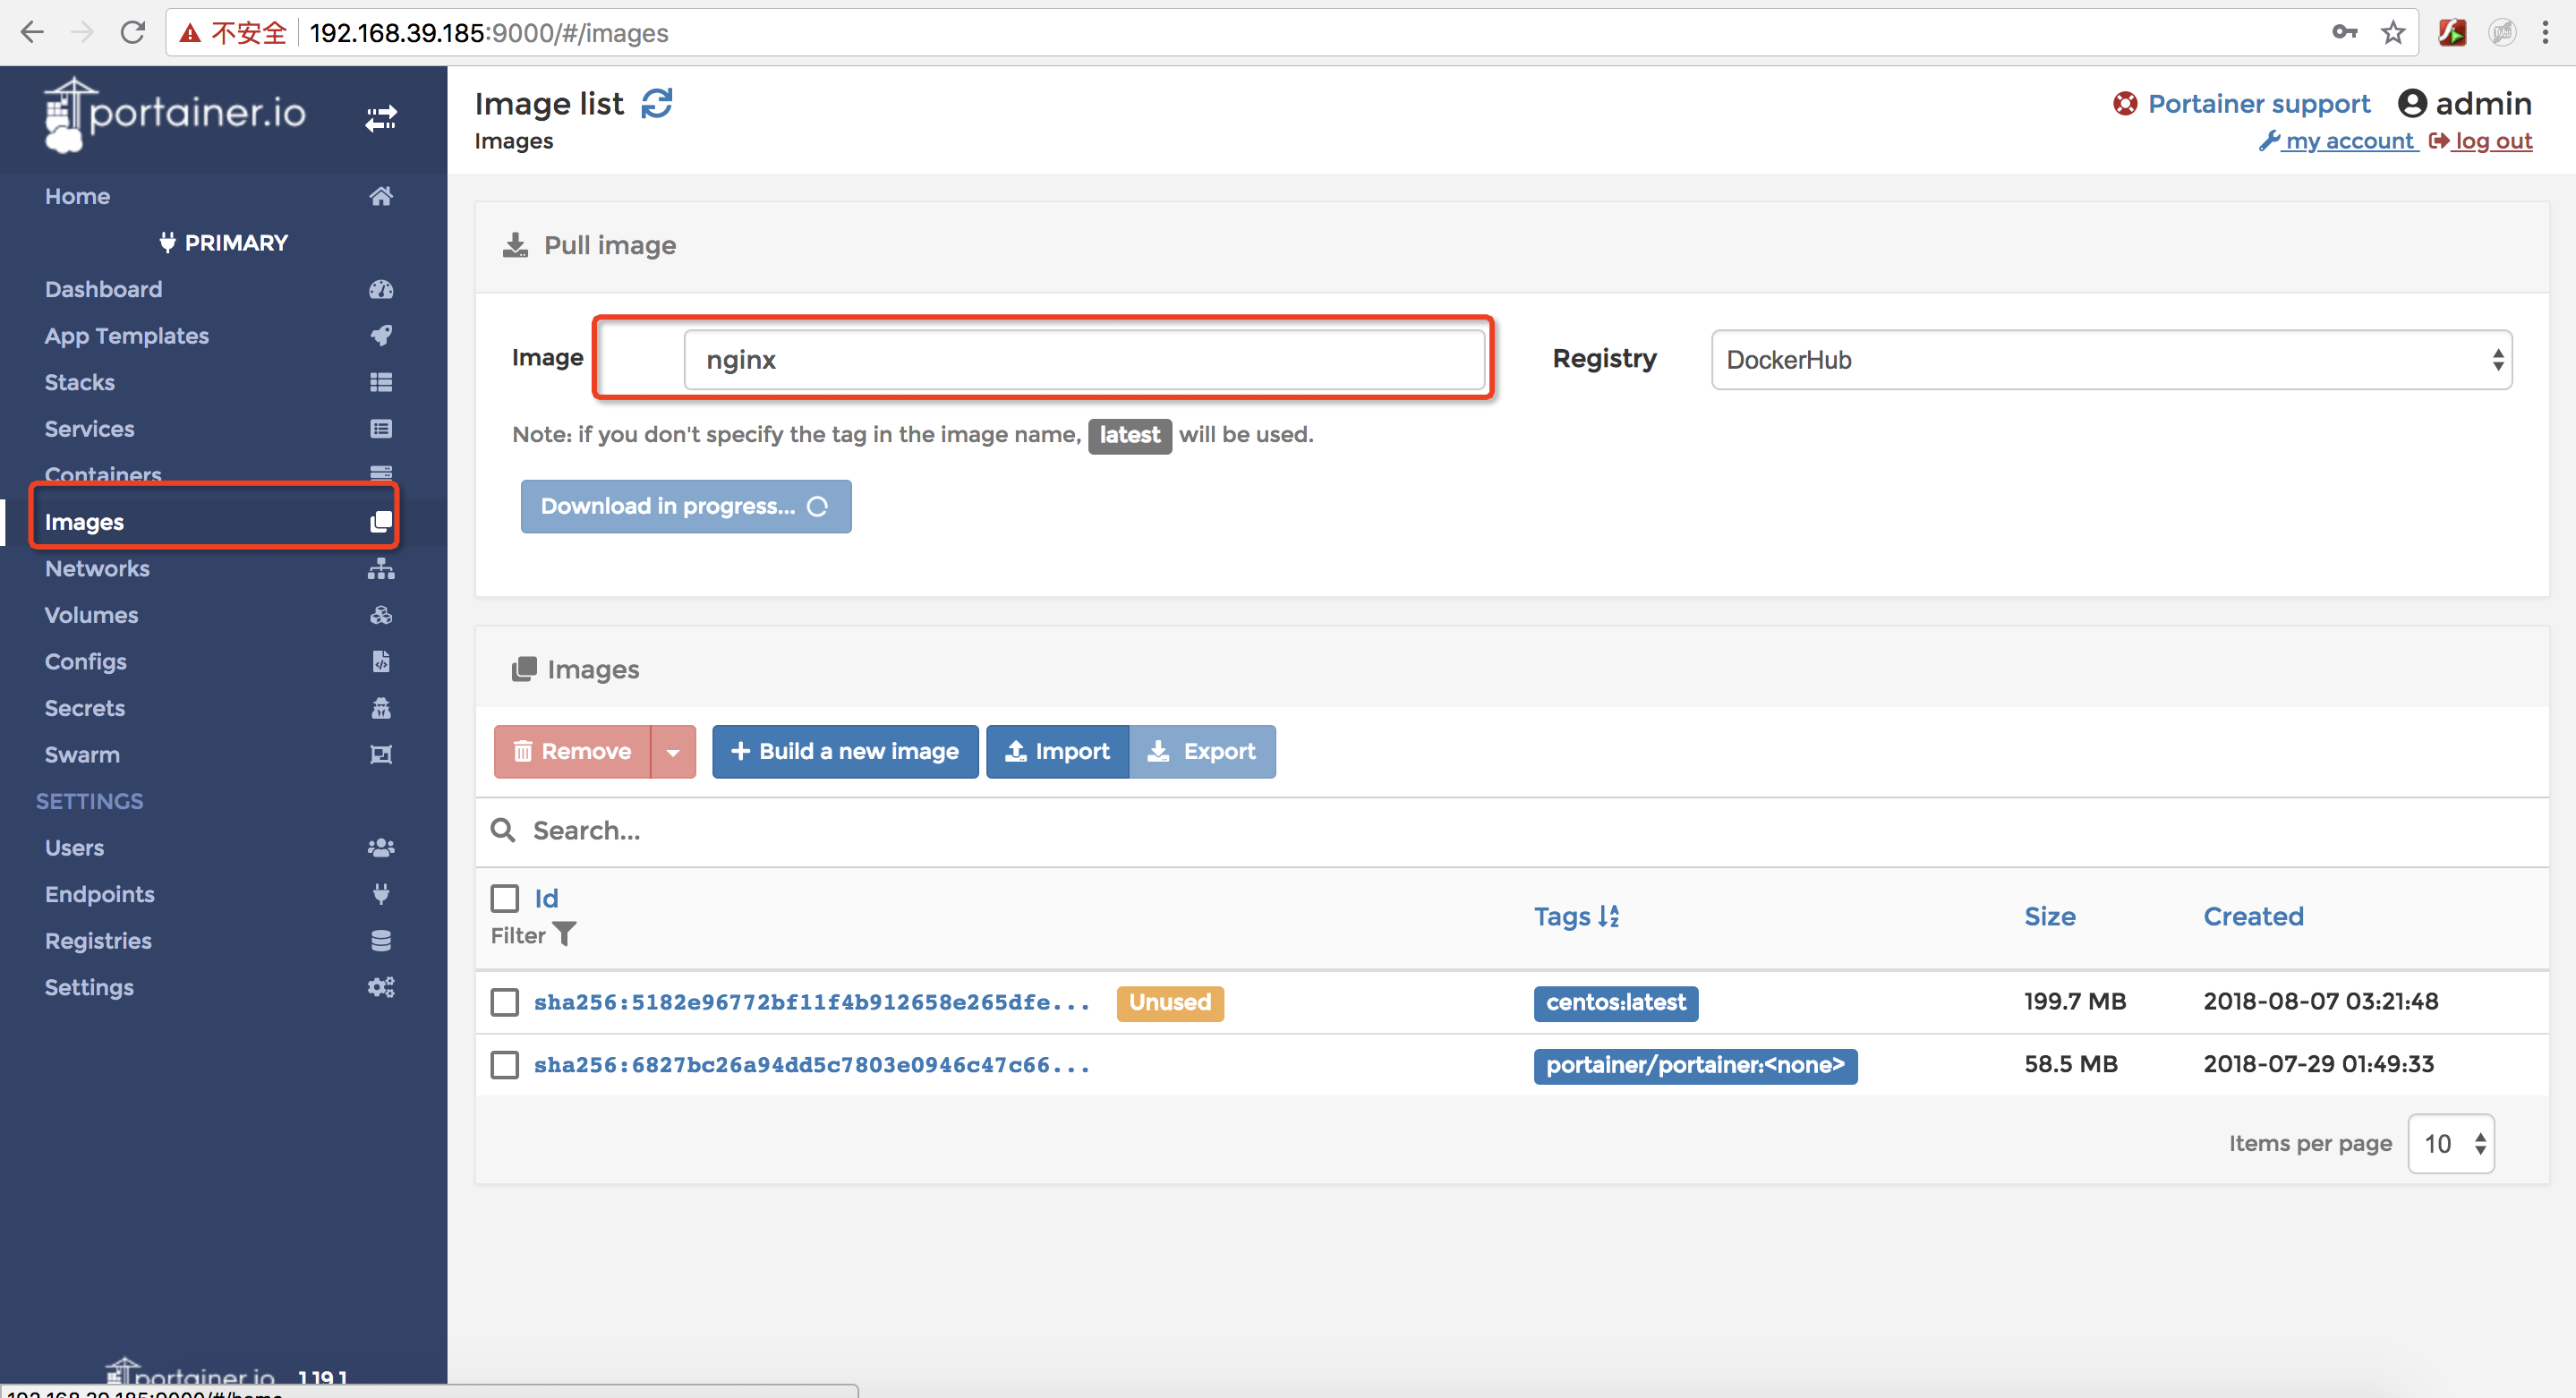Click the Swarm icon in sidebar

point(382,753)
